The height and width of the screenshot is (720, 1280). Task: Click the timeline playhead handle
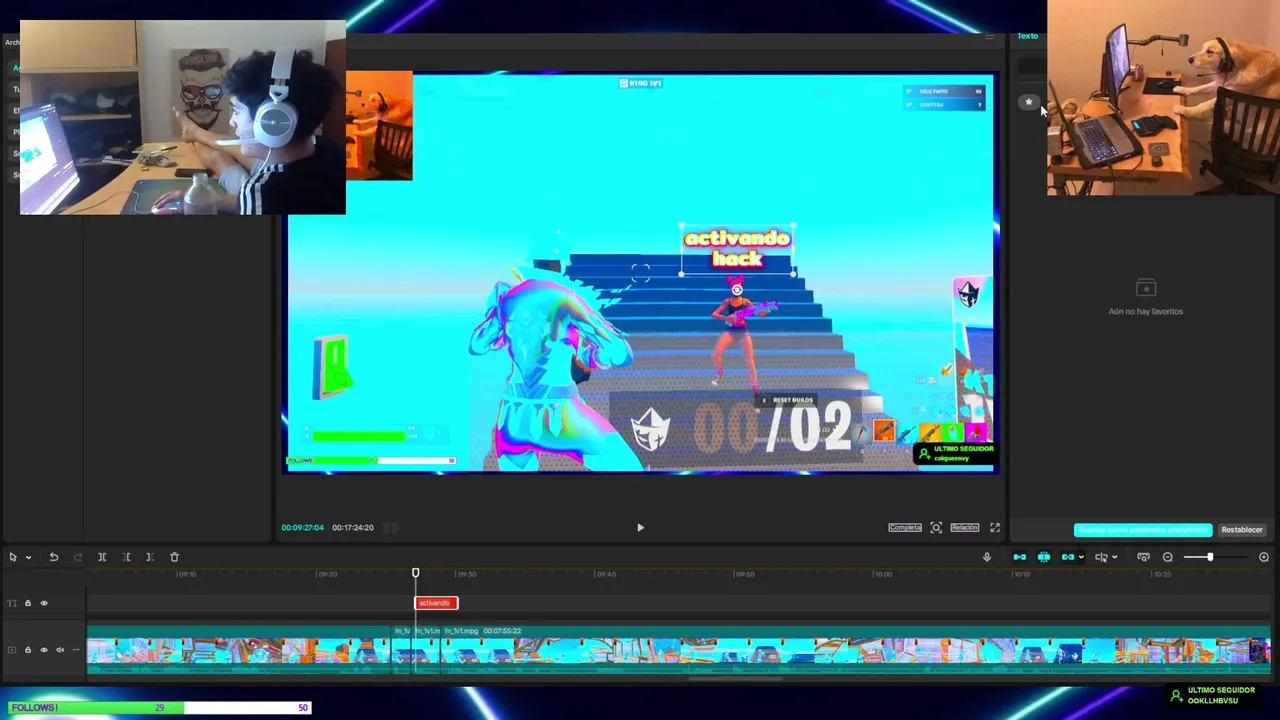[416, 573]
